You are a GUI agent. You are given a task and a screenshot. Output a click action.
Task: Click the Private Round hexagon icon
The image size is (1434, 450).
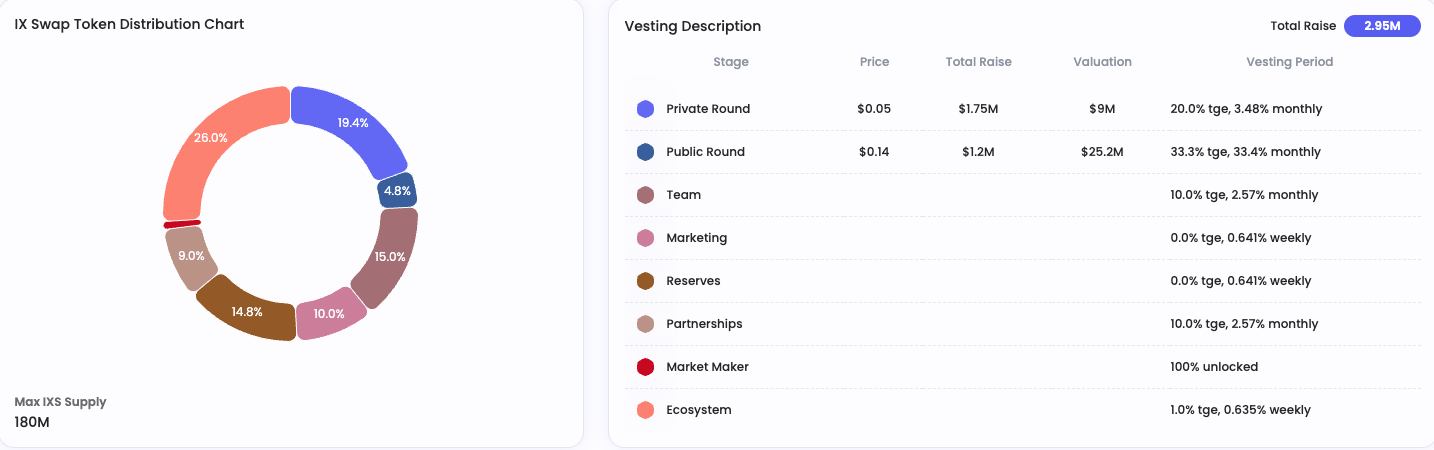645,109
